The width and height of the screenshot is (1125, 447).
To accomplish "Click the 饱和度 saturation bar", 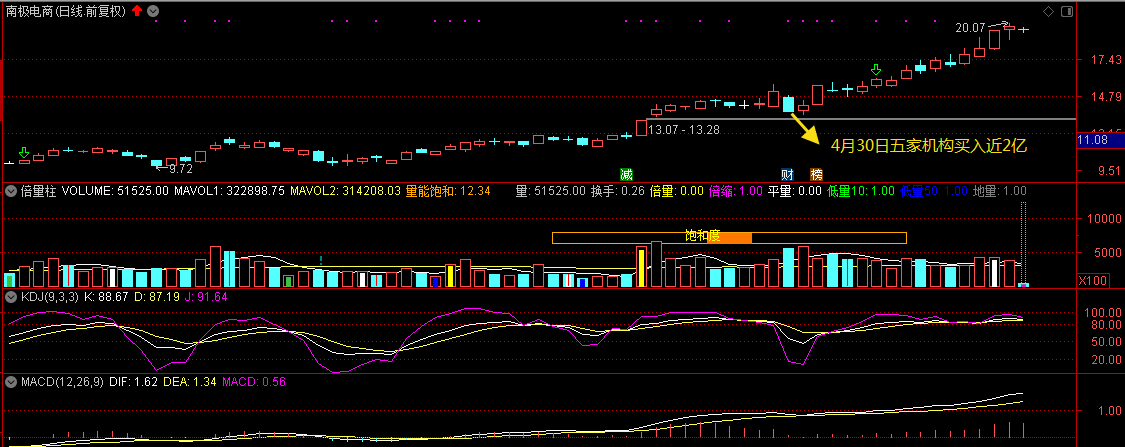I will click(x=729, y=237).
